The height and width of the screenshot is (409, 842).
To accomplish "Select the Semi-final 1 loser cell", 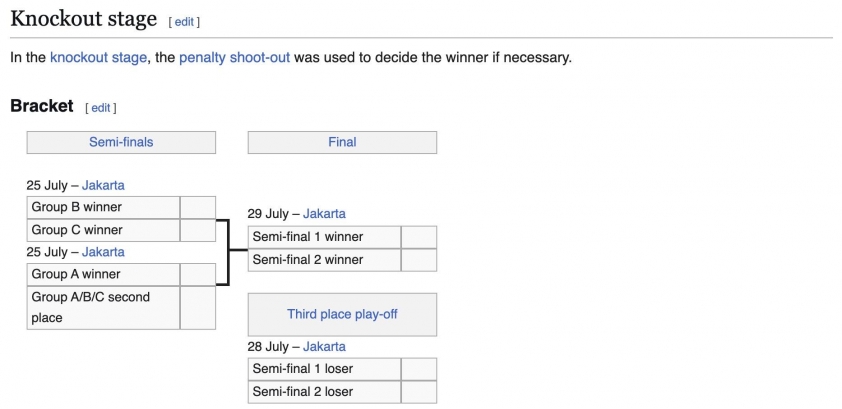I will (x=324, y=369).
